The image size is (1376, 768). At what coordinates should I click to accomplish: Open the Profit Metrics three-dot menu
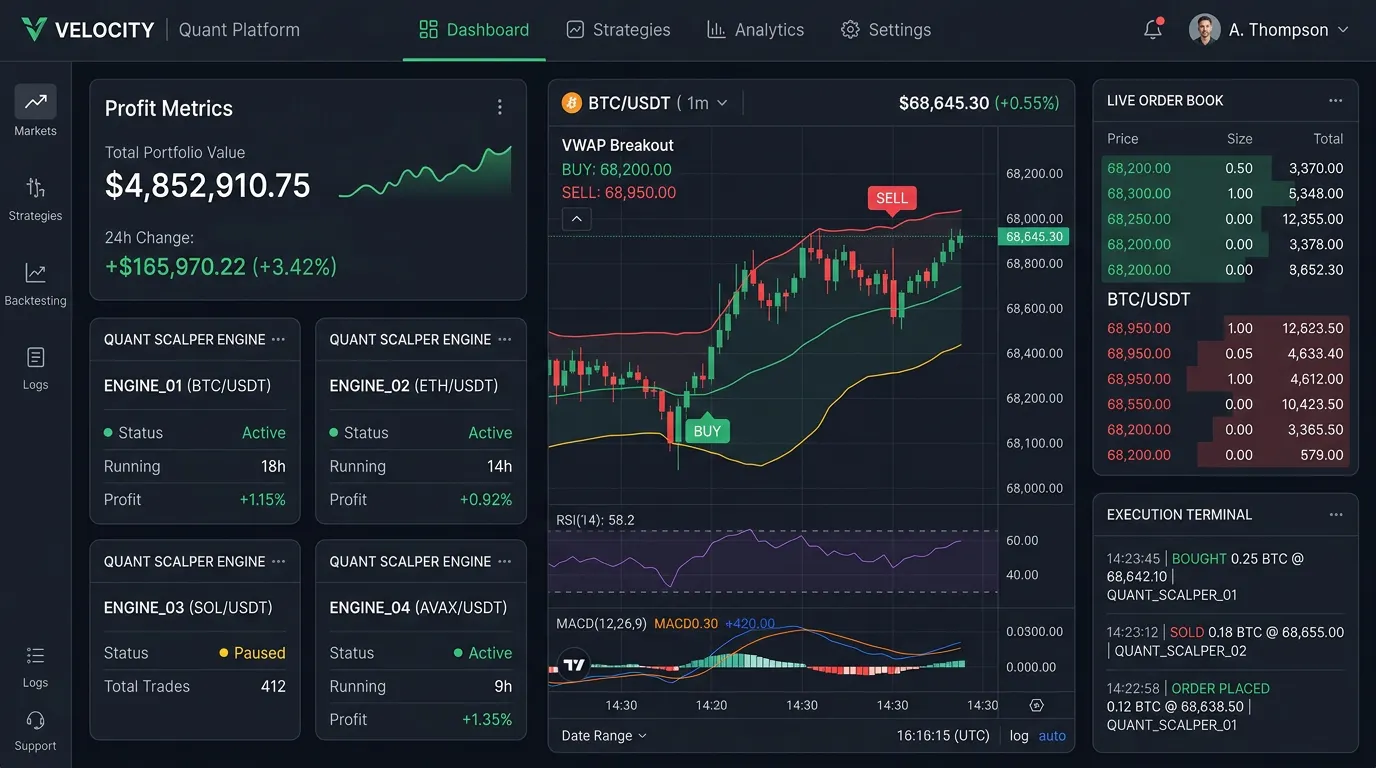click(500, 108)
